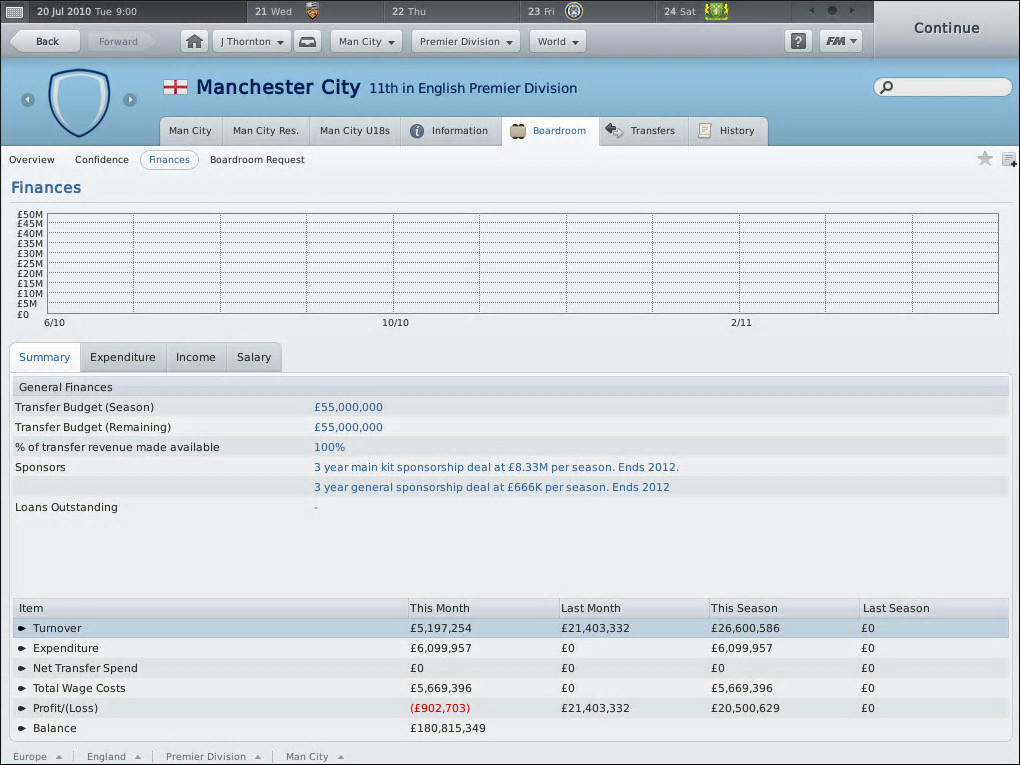
Task: Open the Overview subsection
Action: pyautogui.click(x=32, y=159)
